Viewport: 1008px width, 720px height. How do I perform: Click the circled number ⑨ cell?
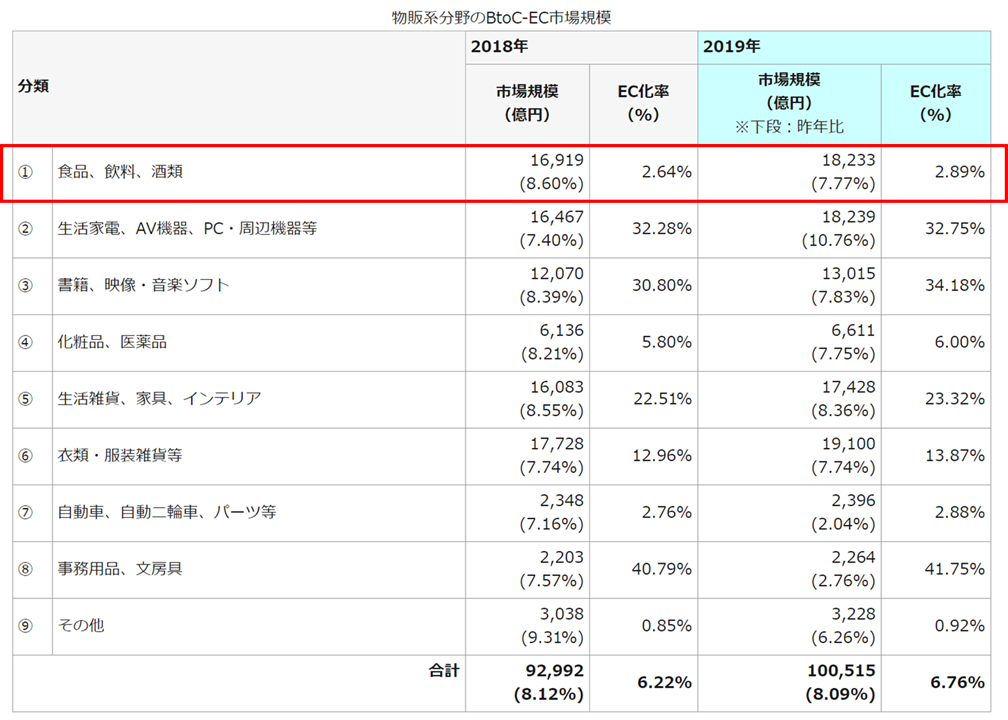[x=26, y=626]
